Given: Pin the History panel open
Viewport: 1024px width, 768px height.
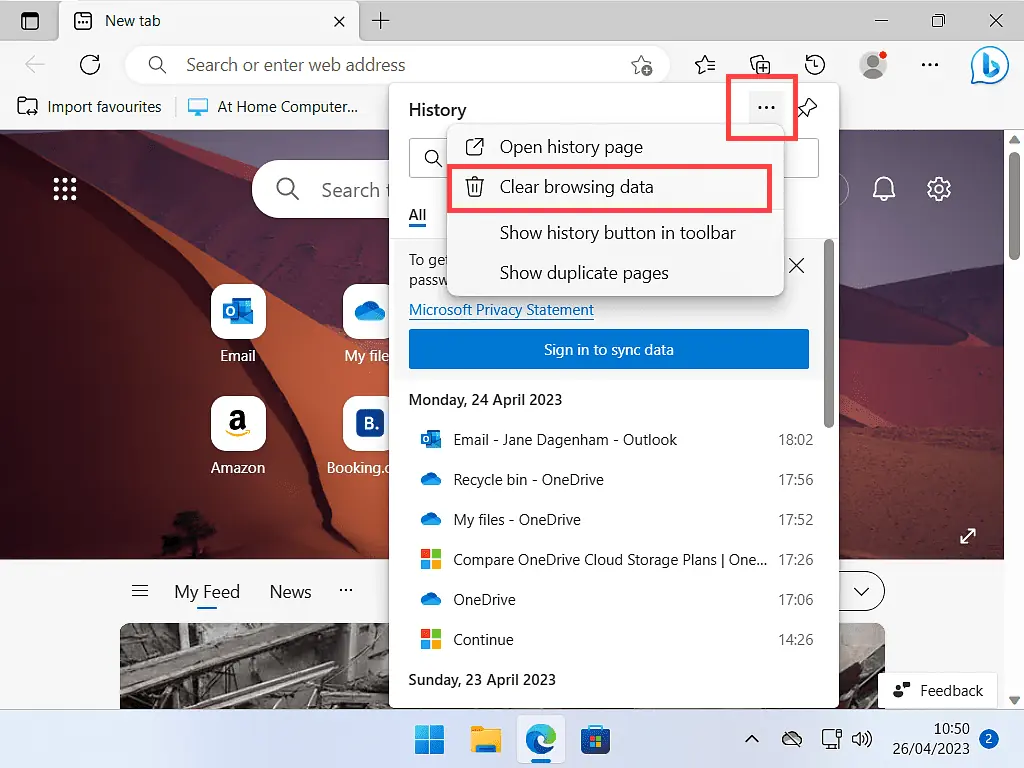Looking at the screenshot, I should pyautogui.click(x=807, y=109).
